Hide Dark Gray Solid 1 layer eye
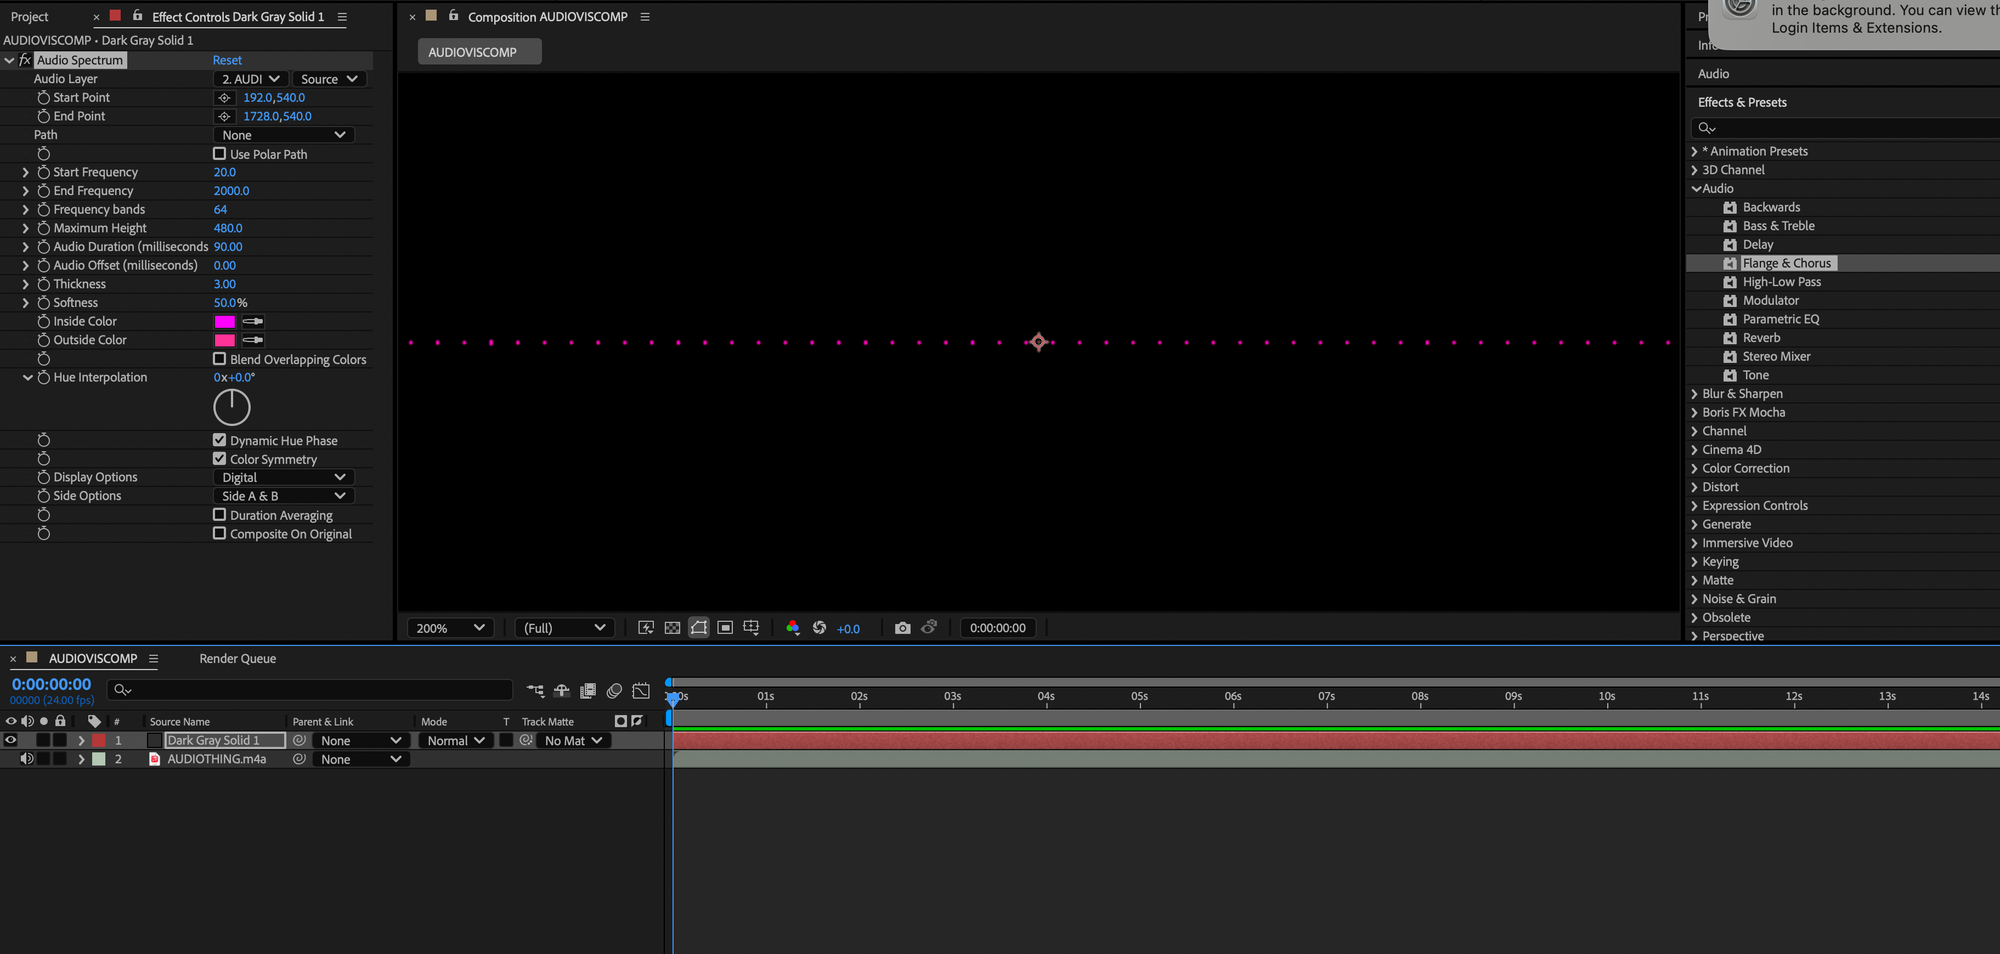Screen dimensions: 2000x954 pos(11,741)
